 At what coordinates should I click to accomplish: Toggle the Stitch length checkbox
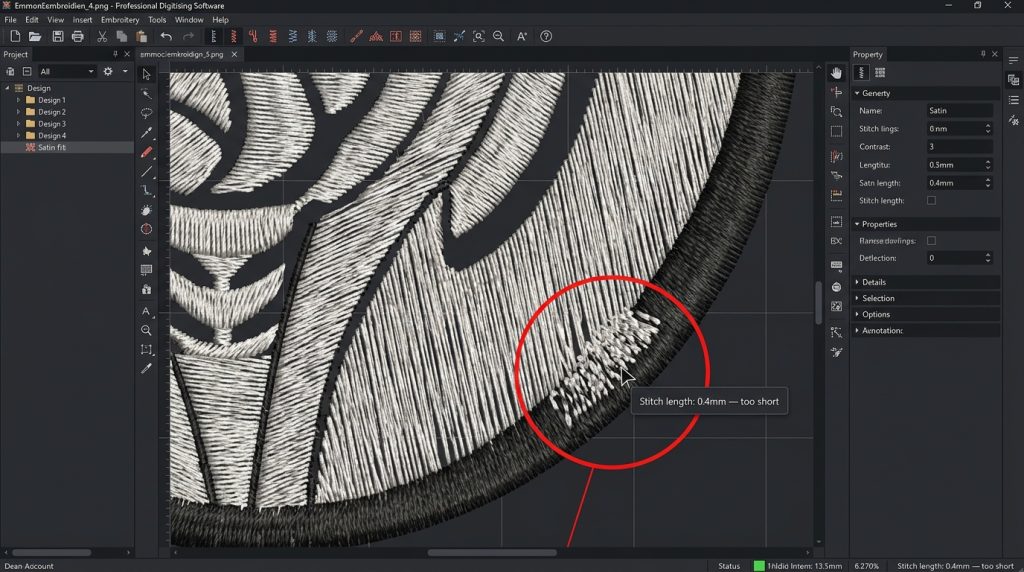[x=931, y=200]
